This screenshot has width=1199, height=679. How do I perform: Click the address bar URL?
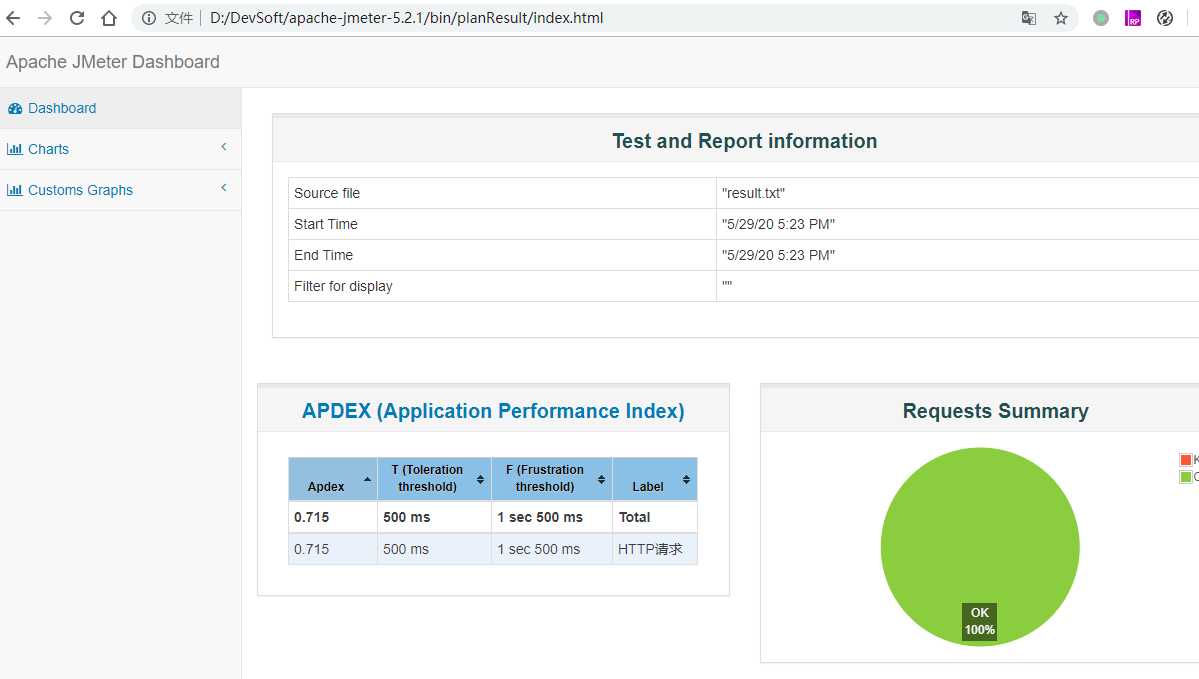(406, 18)
